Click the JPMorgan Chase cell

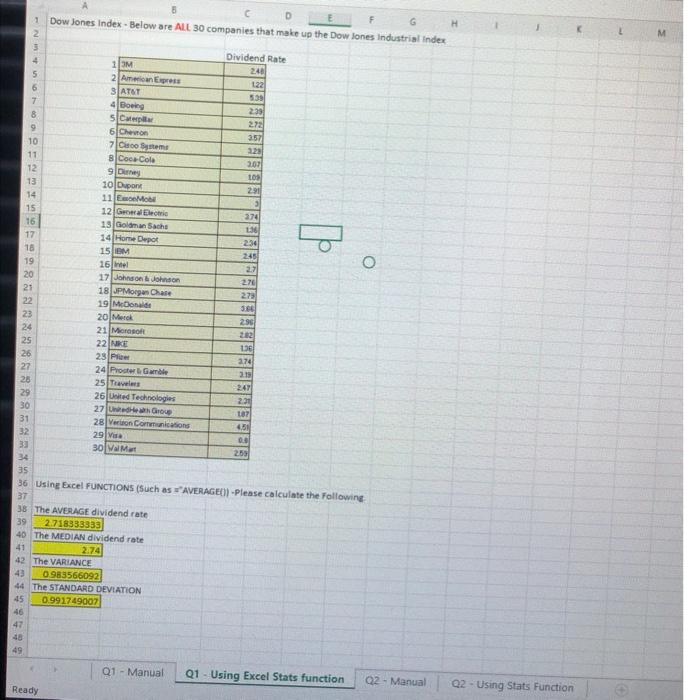163,292
